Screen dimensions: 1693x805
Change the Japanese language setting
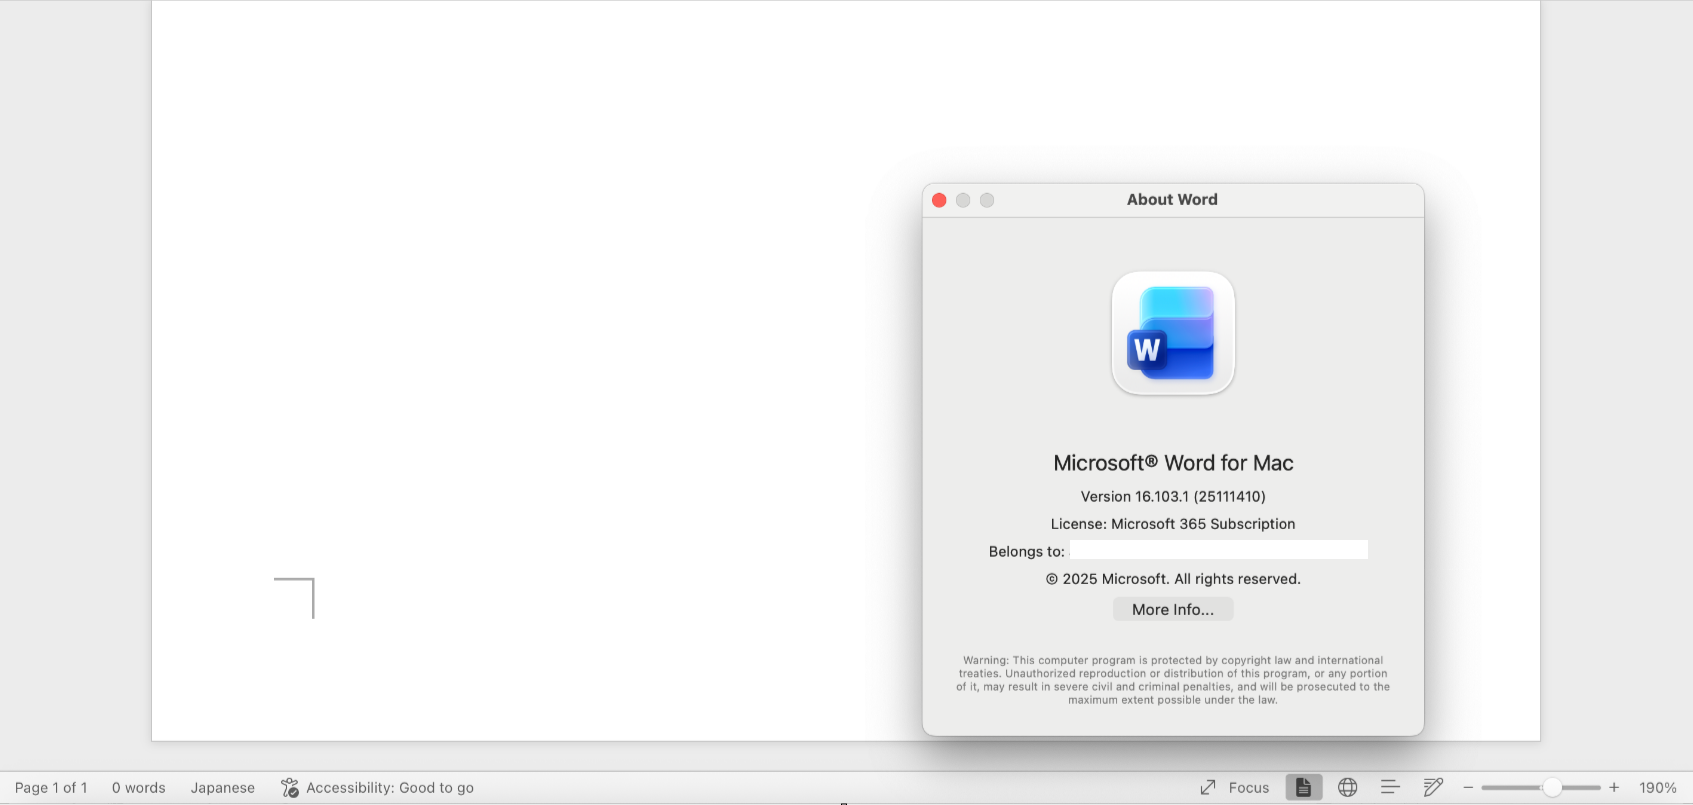[223, 788]
